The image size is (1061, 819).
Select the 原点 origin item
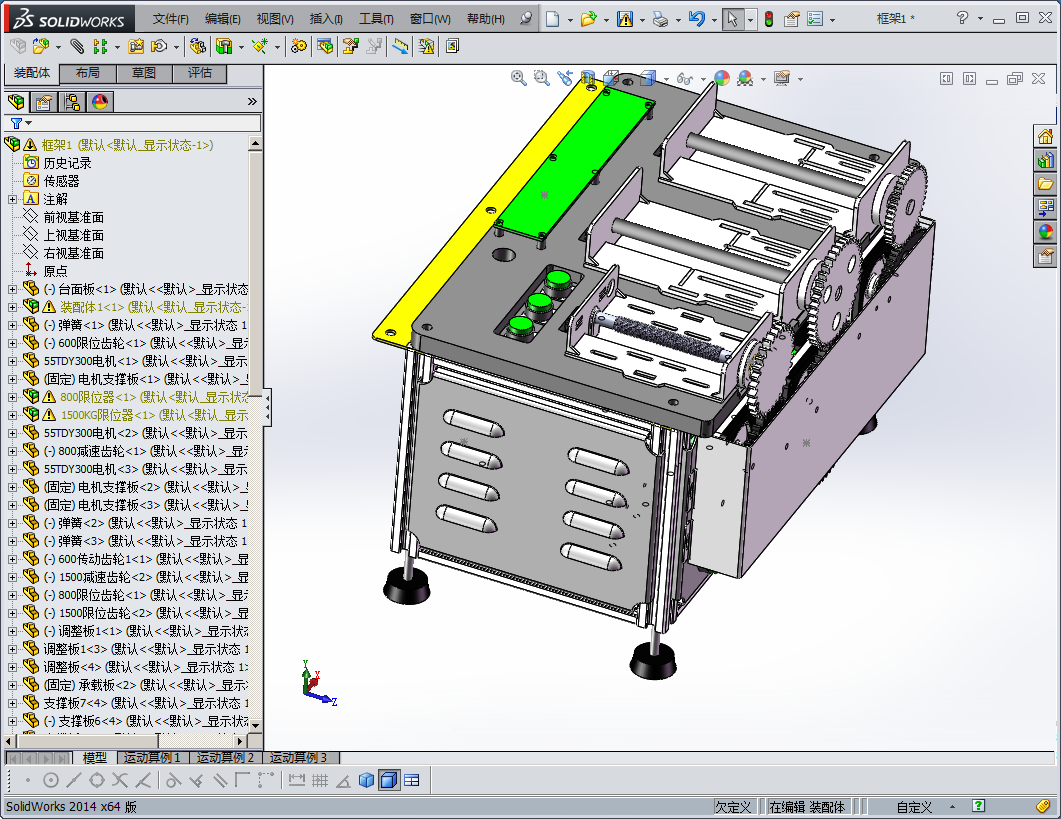click(55, 271)
